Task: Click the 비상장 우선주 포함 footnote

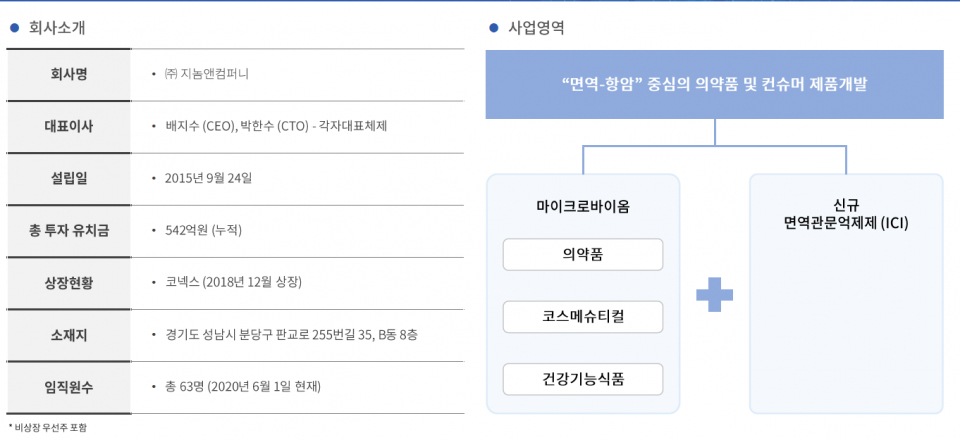Action: 50,427
